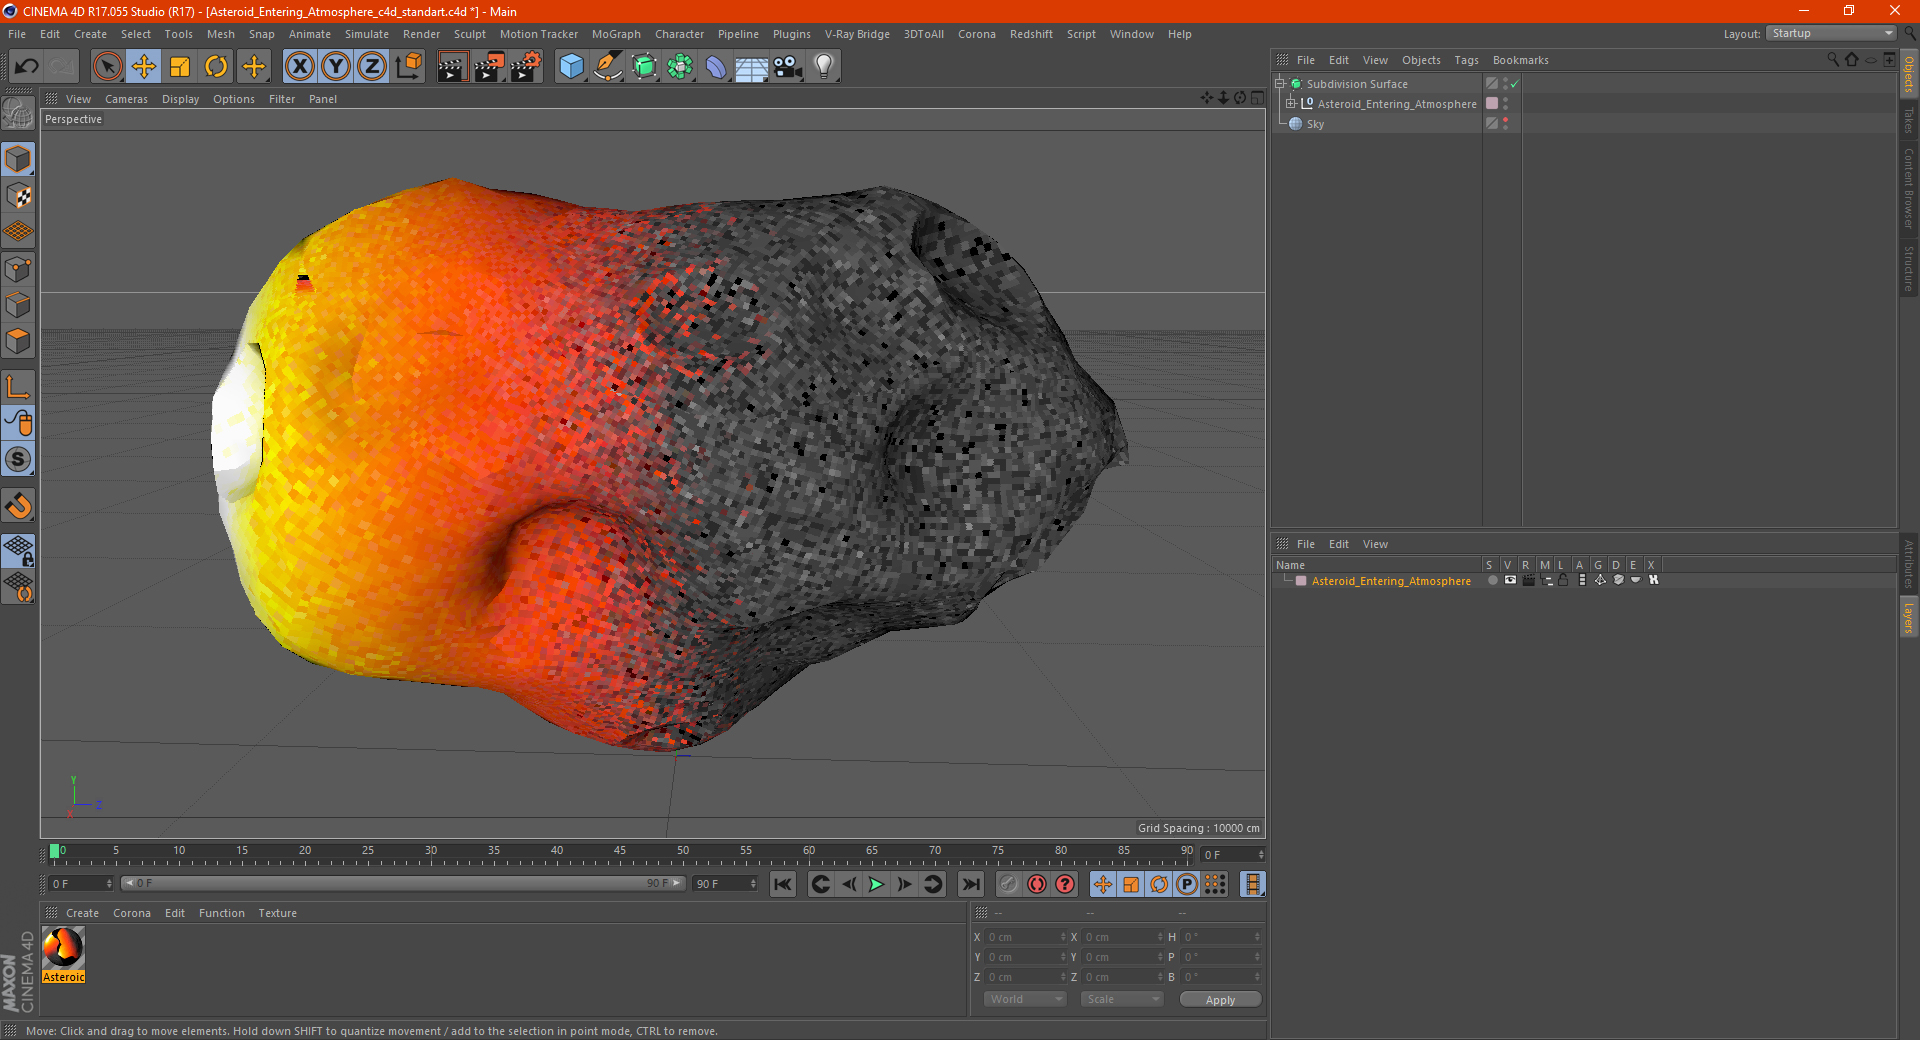Select the Asteroid material thumbnail

pyautogui.click(x=63, y=948)
